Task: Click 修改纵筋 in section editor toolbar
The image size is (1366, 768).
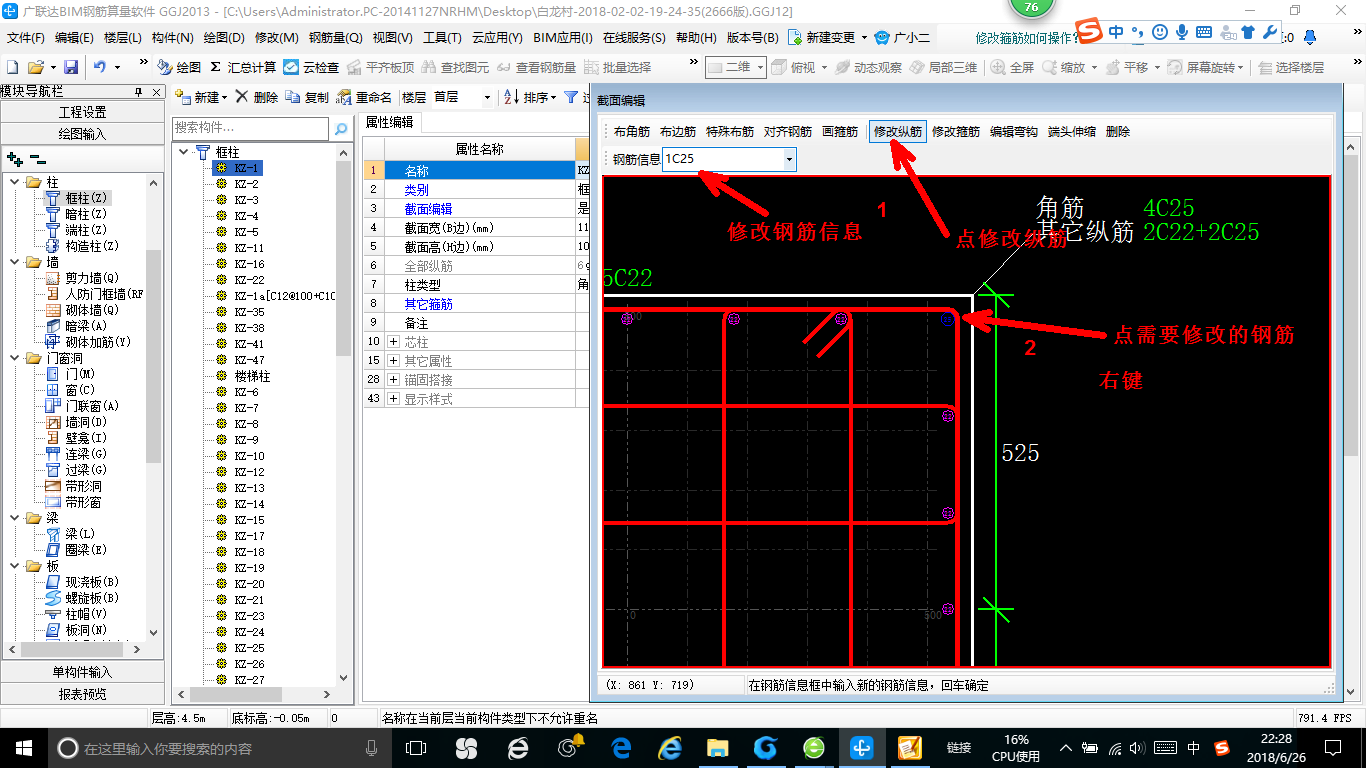Action: pyautogui.click(x=898, y=131)
